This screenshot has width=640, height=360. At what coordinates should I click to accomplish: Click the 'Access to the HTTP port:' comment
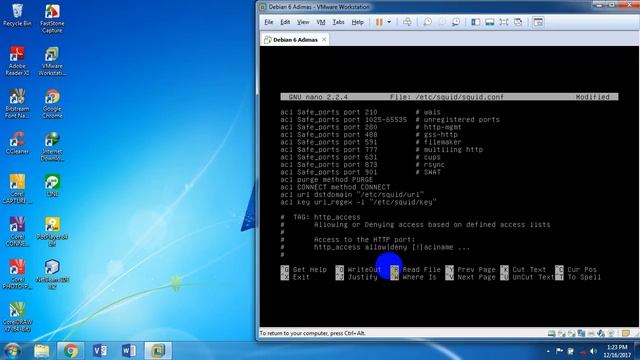click(364, 240)
